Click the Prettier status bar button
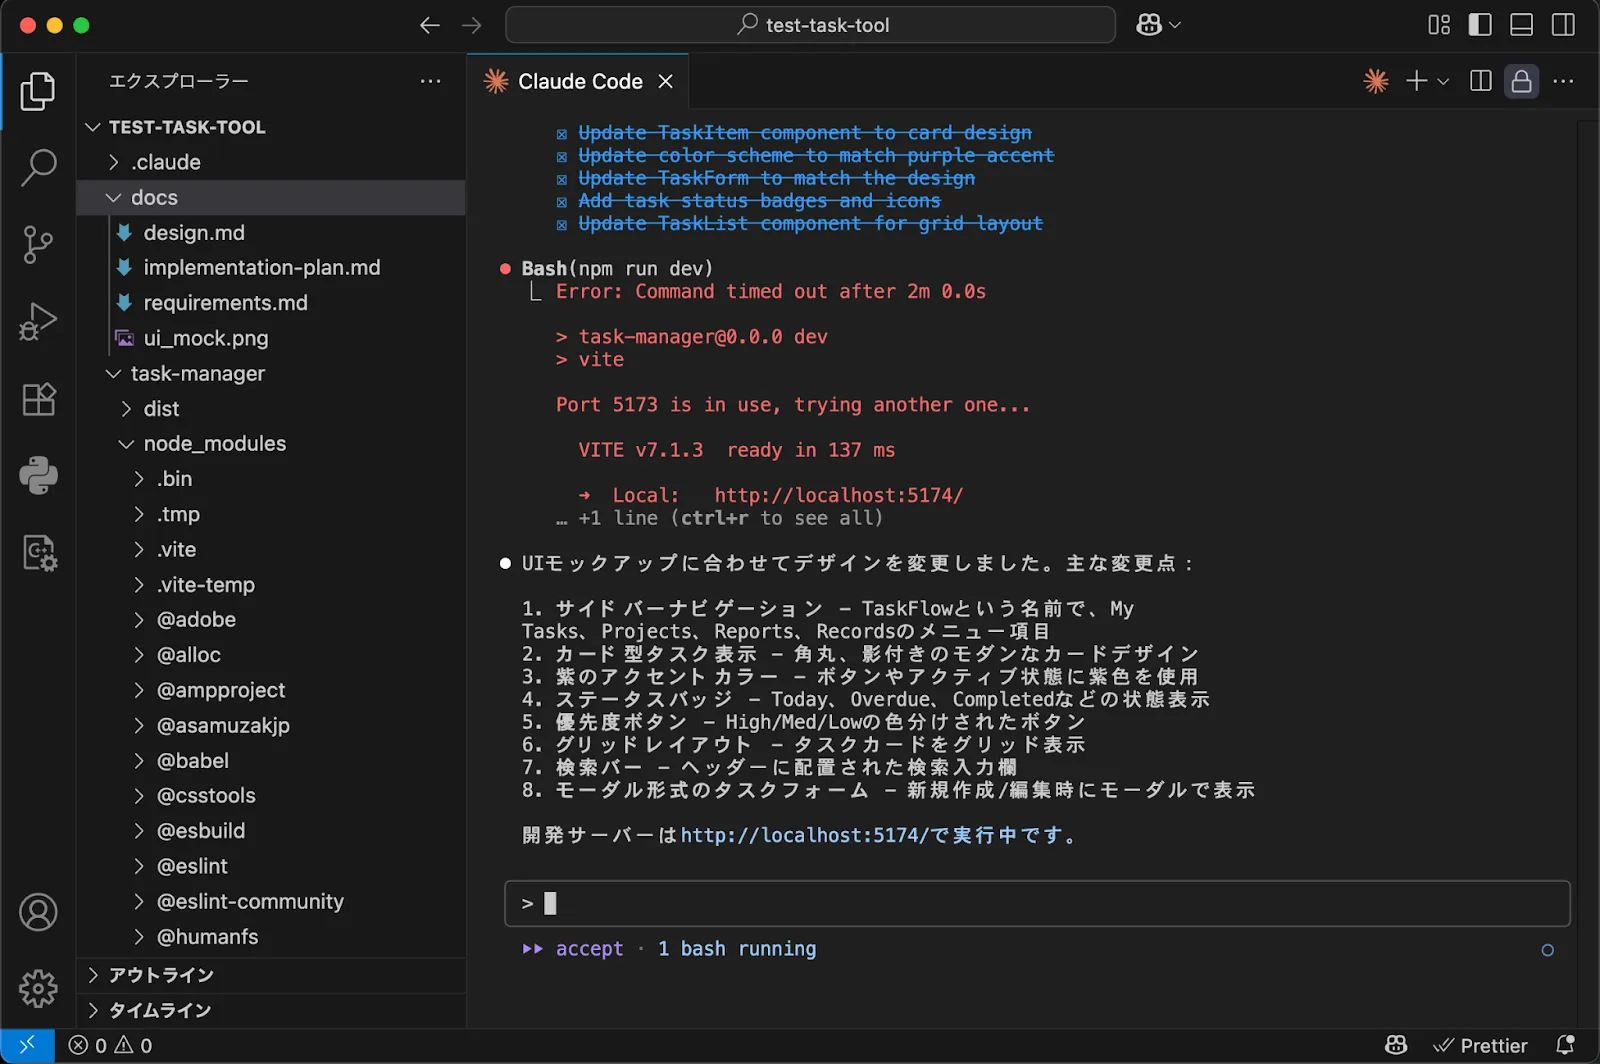Screen dimensions: 1600x1064 pyautogui.click(x=1481, y=1045)
